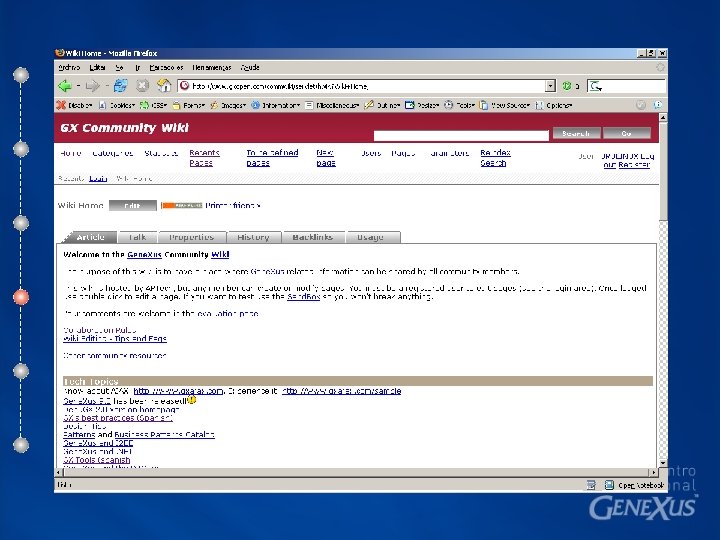This screenshot has height=540, width=720.
Task: Go back with the green Back arrow
Action: pos(65,86)
